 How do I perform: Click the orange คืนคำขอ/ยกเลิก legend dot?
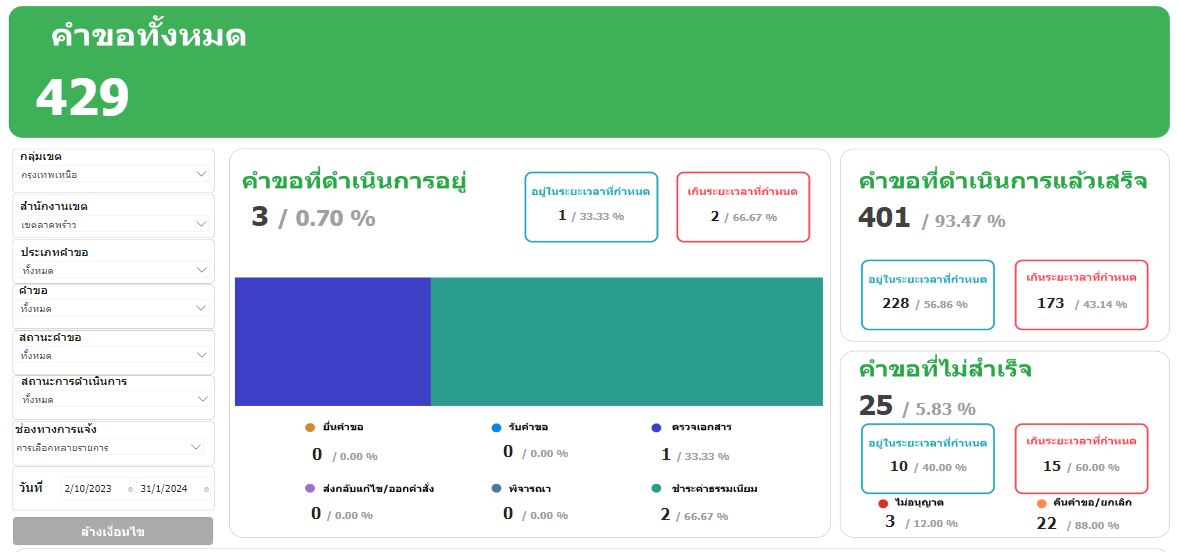tap(1041, 503)
